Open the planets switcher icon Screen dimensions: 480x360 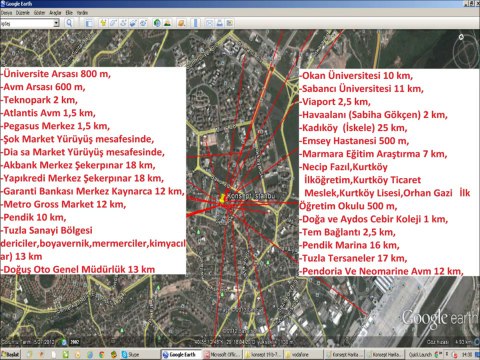click(181, 23)
